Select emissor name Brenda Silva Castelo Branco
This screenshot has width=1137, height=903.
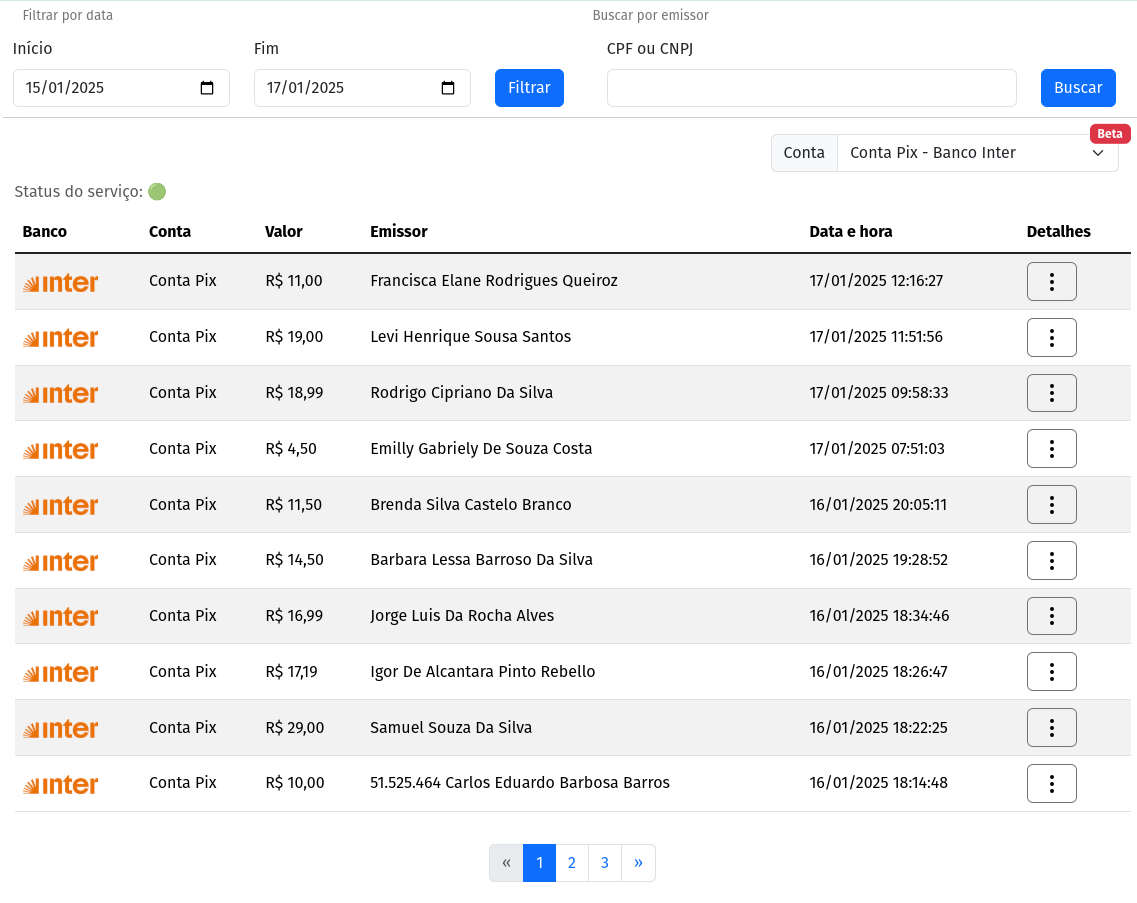click(x=471, y=504)
